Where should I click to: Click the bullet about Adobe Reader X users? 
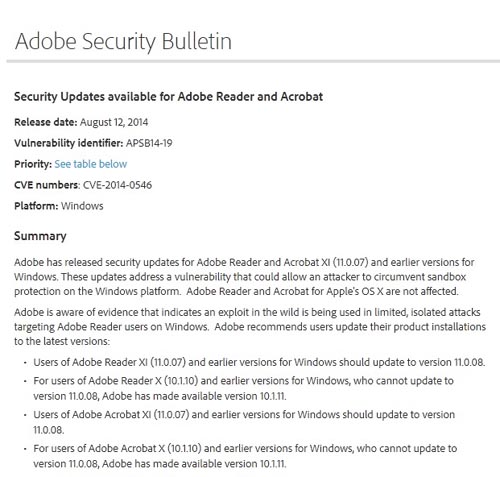click(x=243, y=388)
